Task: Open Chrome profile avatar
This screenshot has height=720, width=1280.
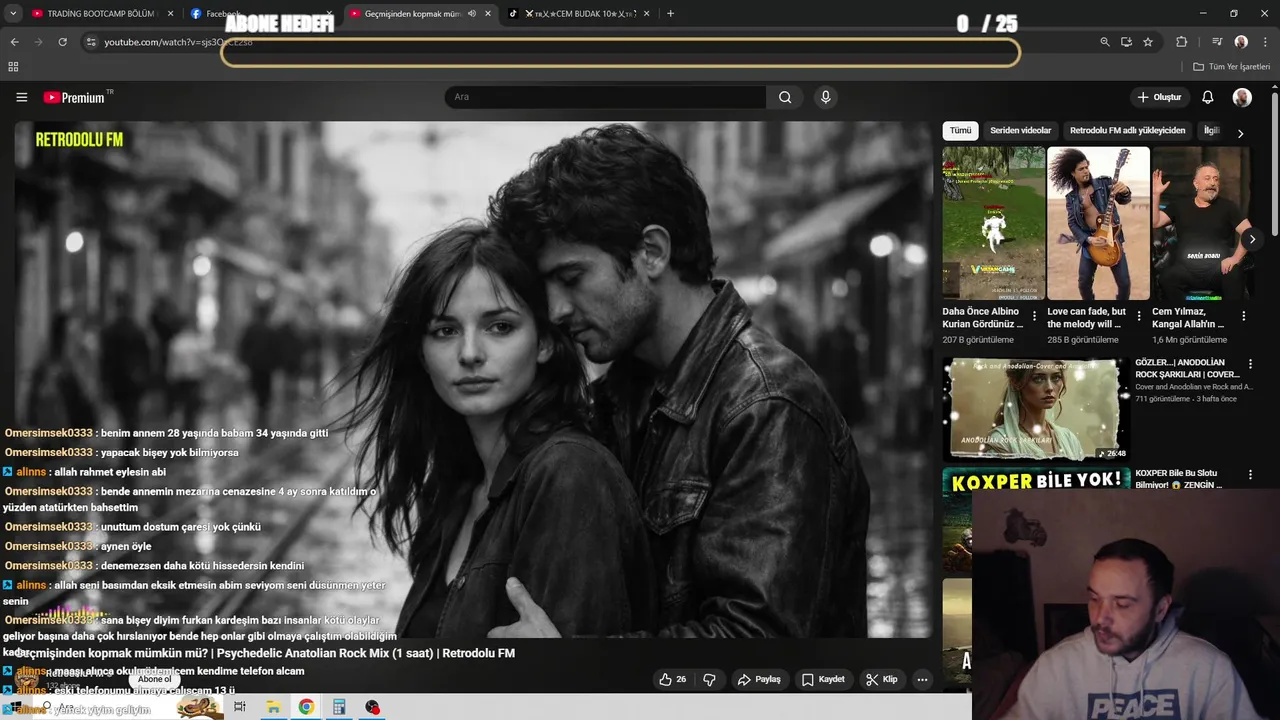Action: point(1241,42)
